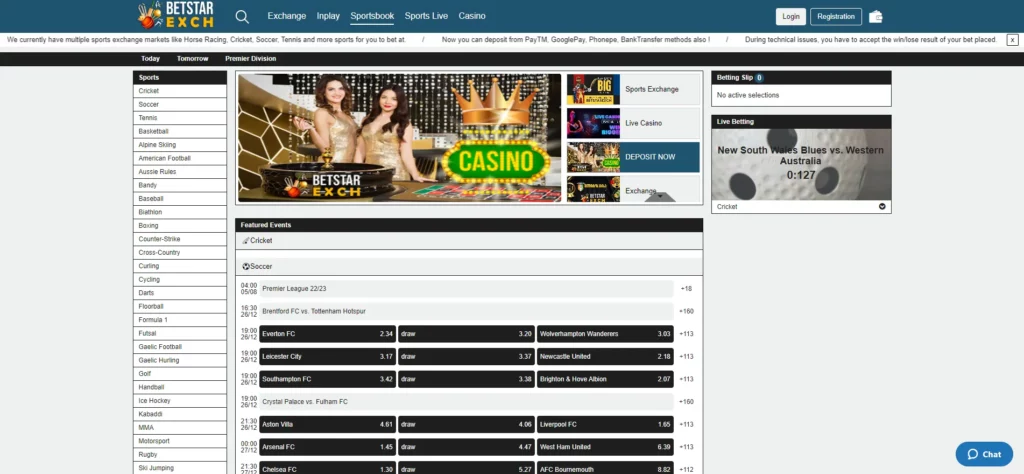Screen dimensions: 1024x474
Task: Select Everton FC odds 2.34
Action: point(327,334)
